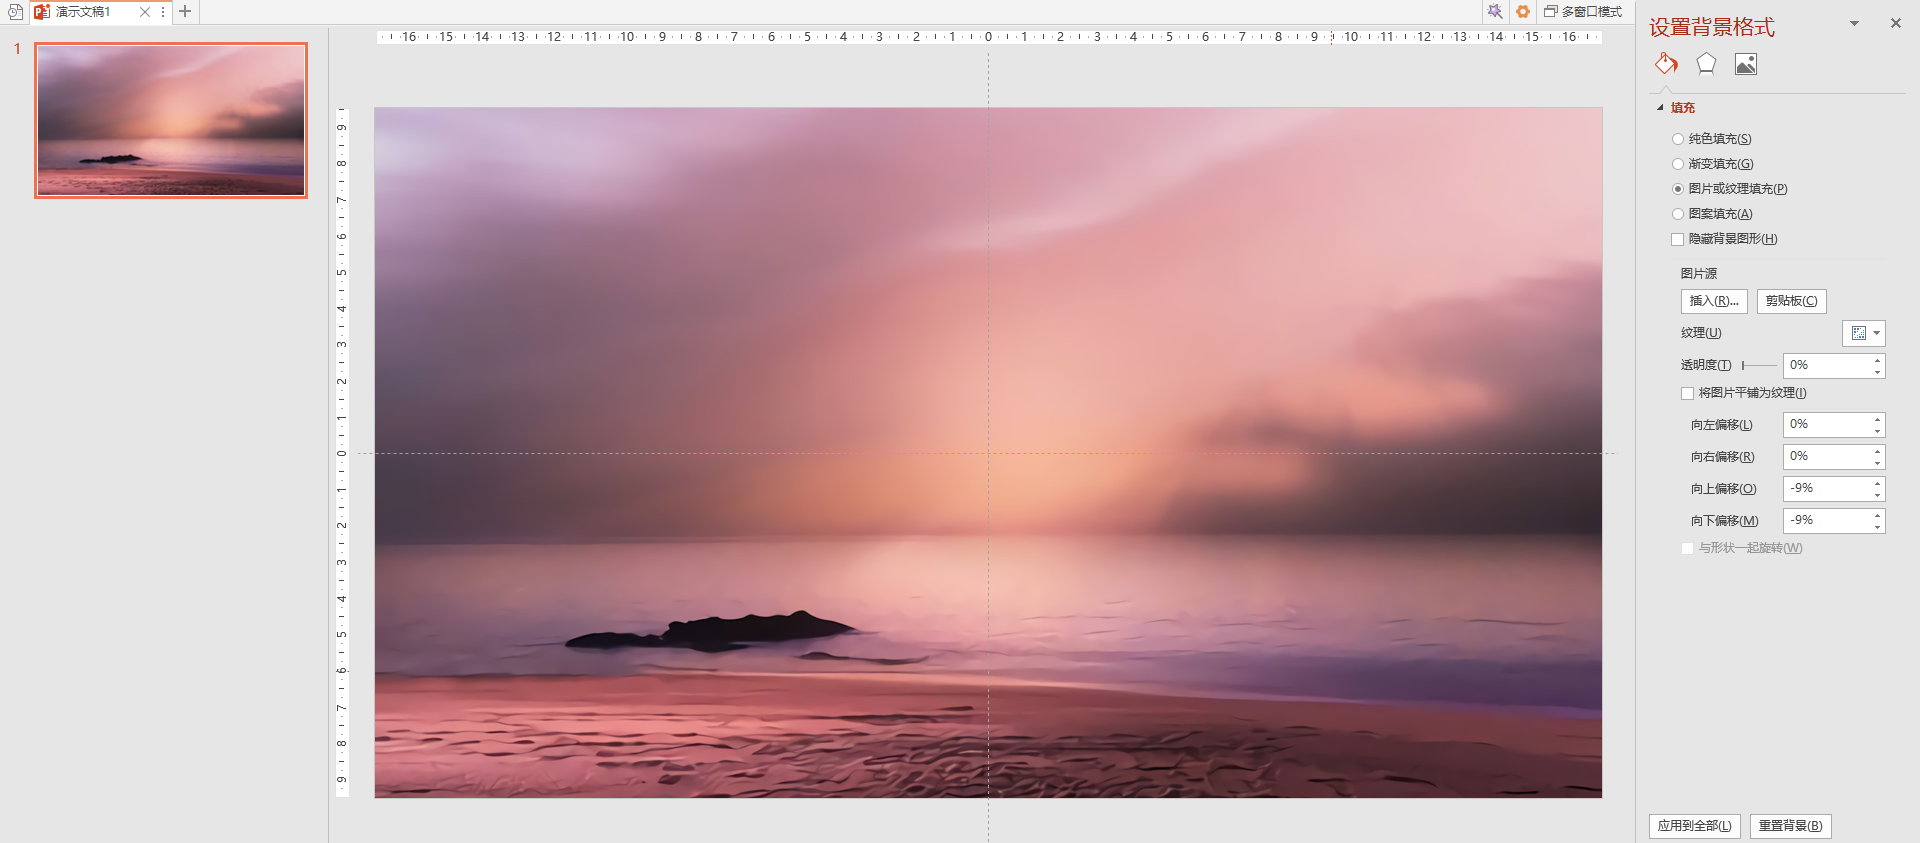Click 多窗口模式 multi-window mode

pos(1583,12)
